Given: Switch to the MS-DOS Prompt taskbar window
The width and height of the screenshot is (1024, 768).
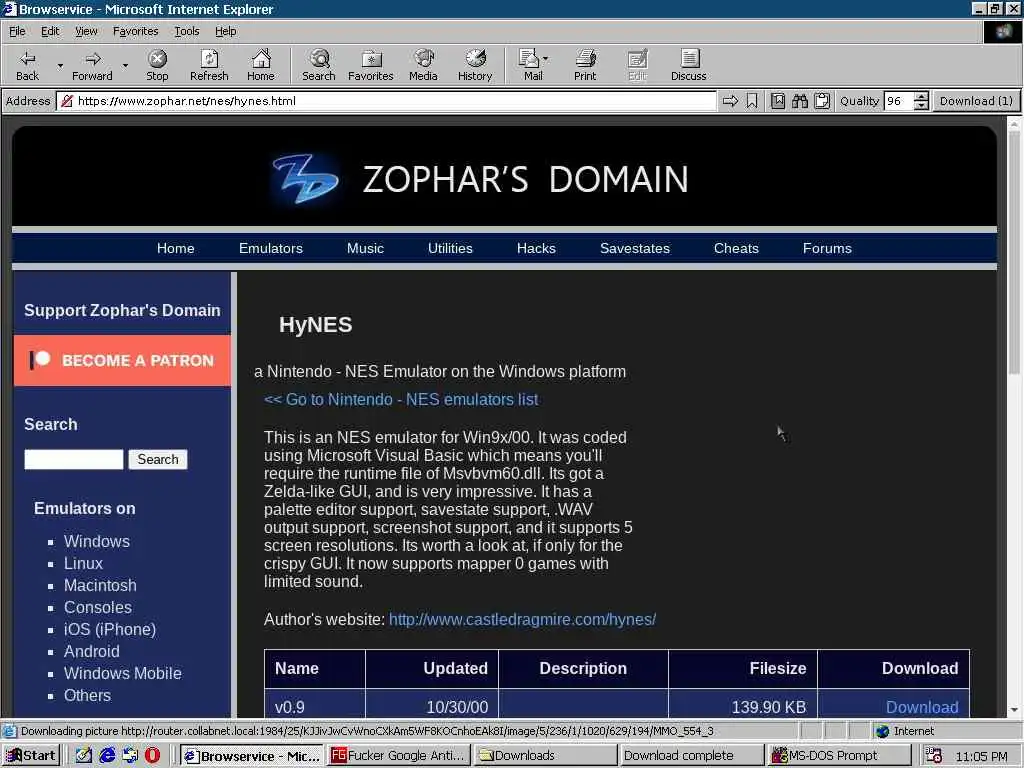Looking at the screenshot, I should pyautogui.click(x=839, y=756).
